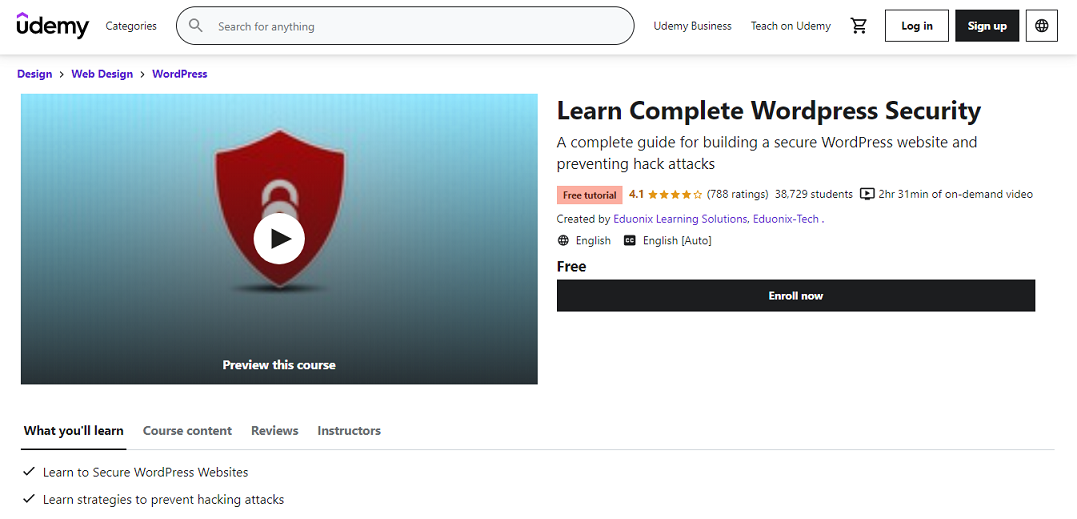The image size is (1077, 519).
Task: Open the language globe button
Action: (1041, 26)
